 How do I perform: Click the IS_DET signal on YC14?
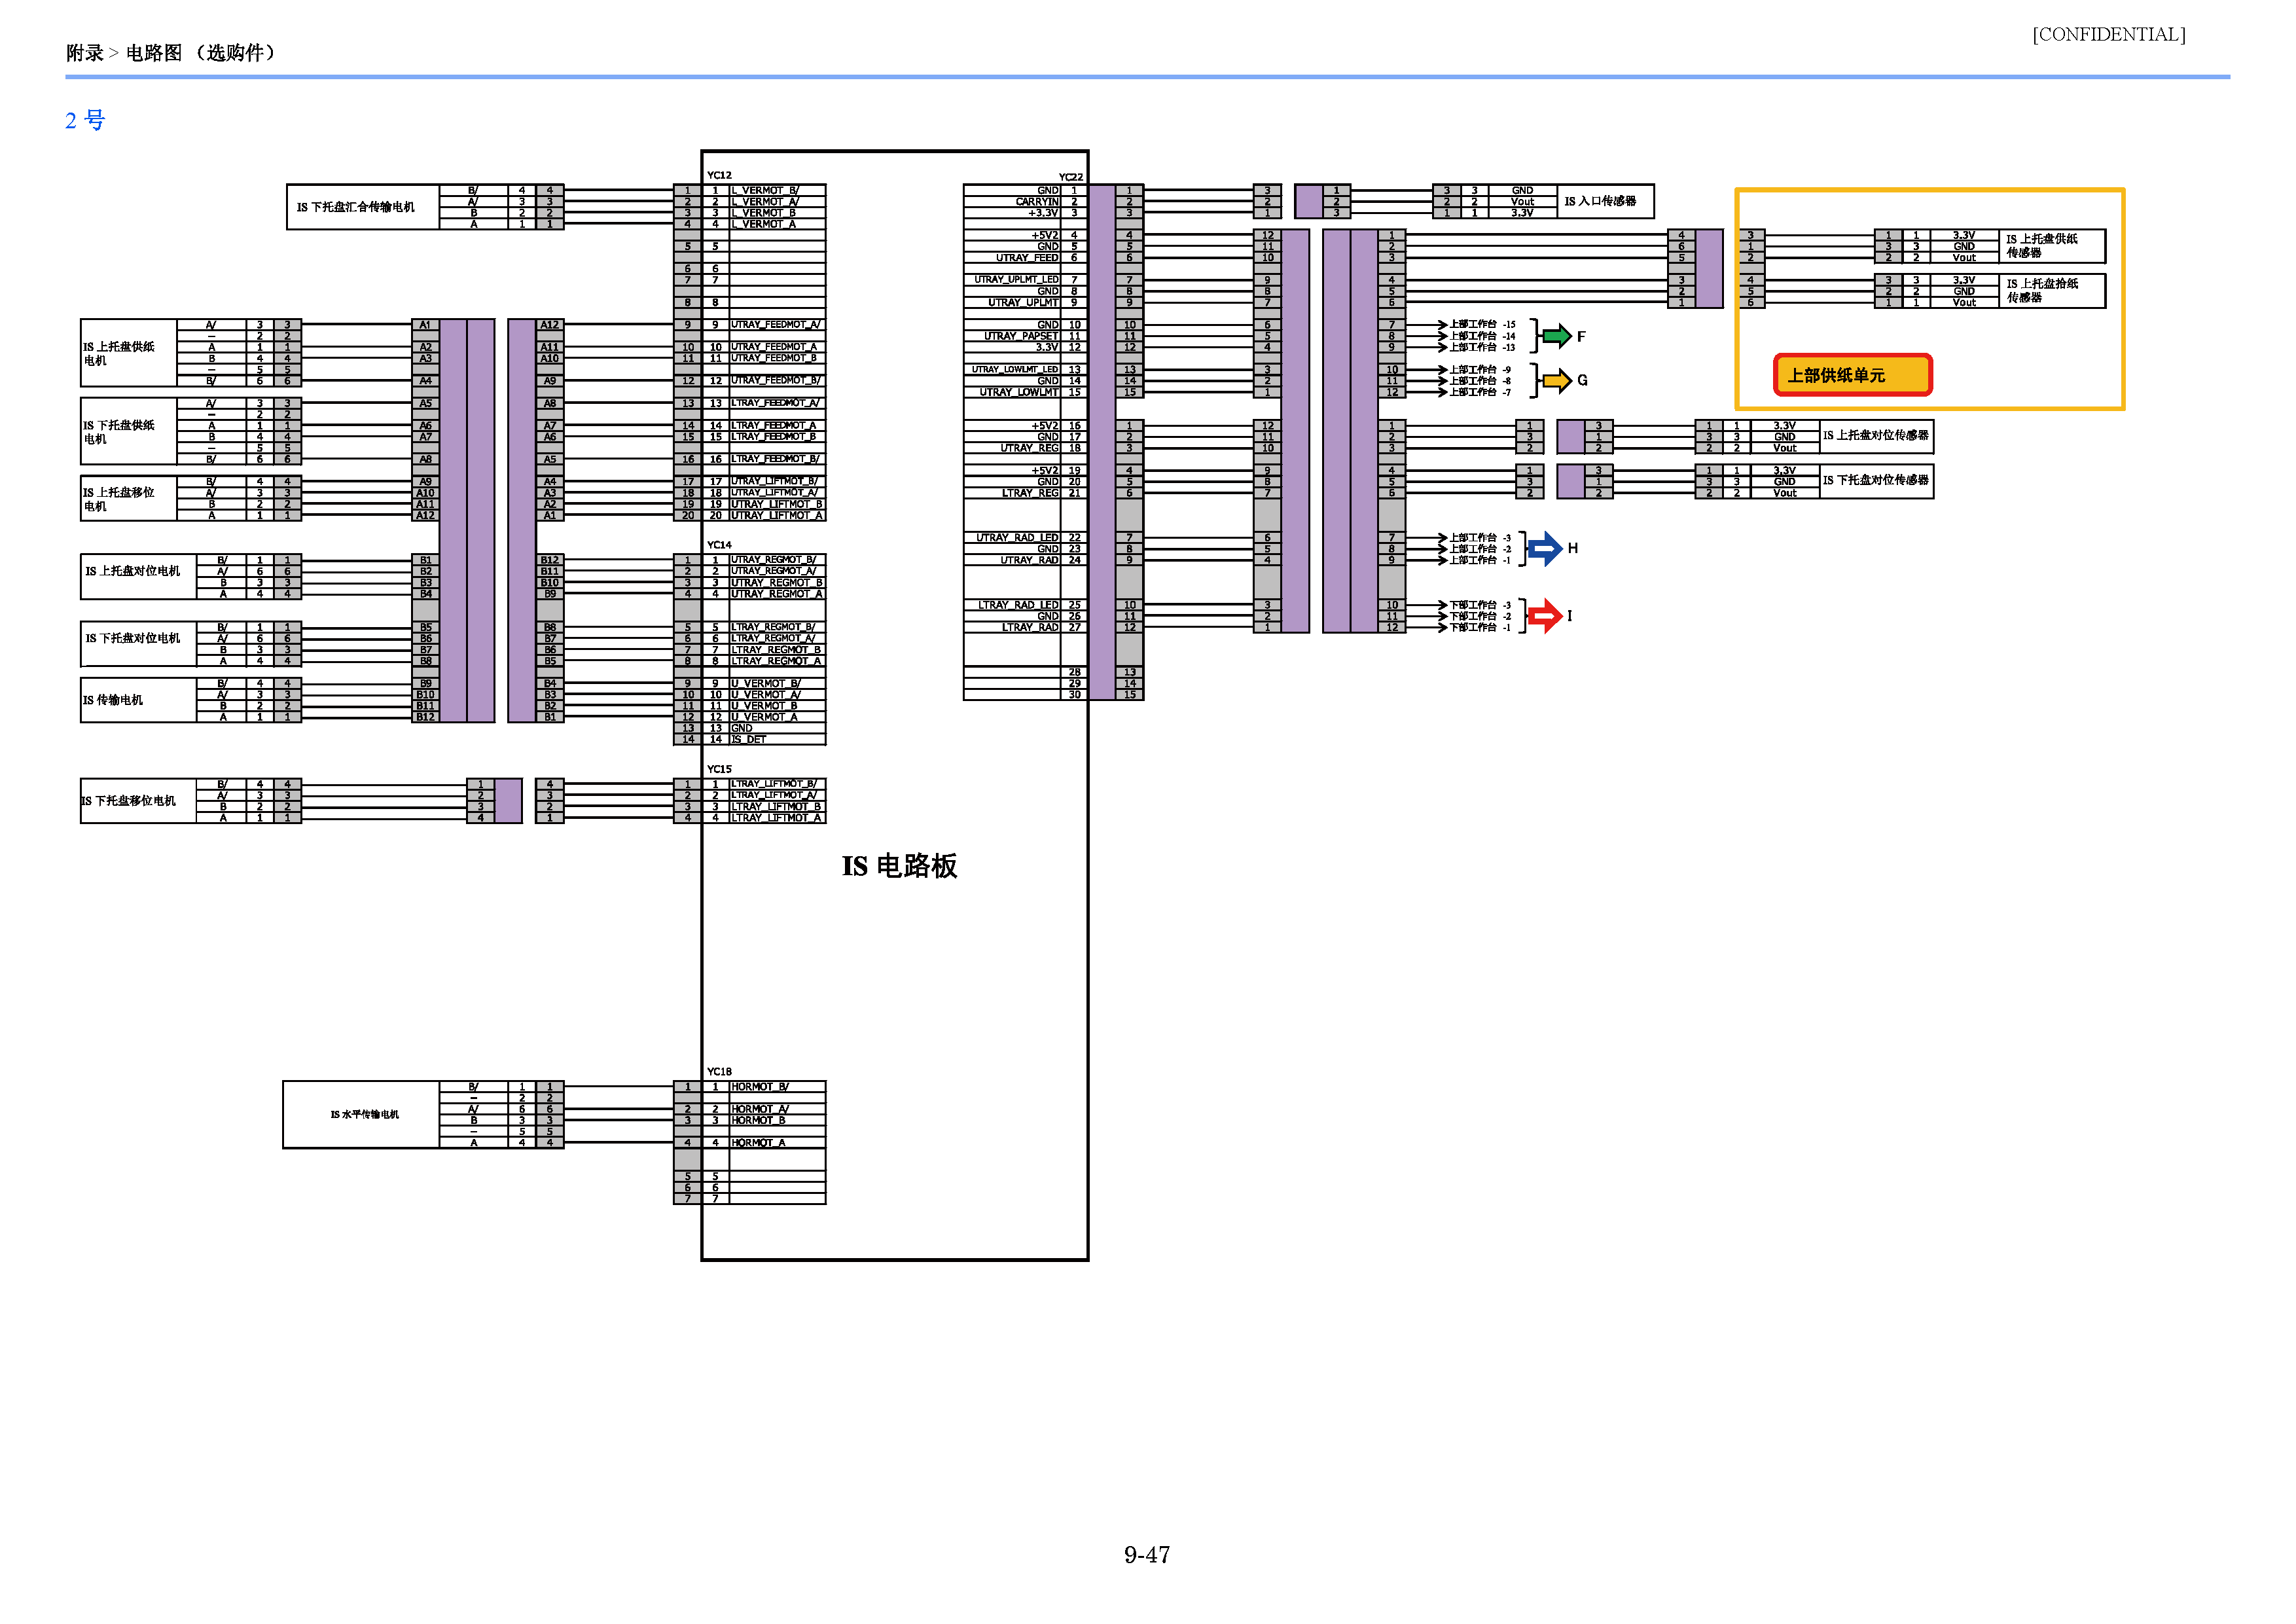(748, 740)
